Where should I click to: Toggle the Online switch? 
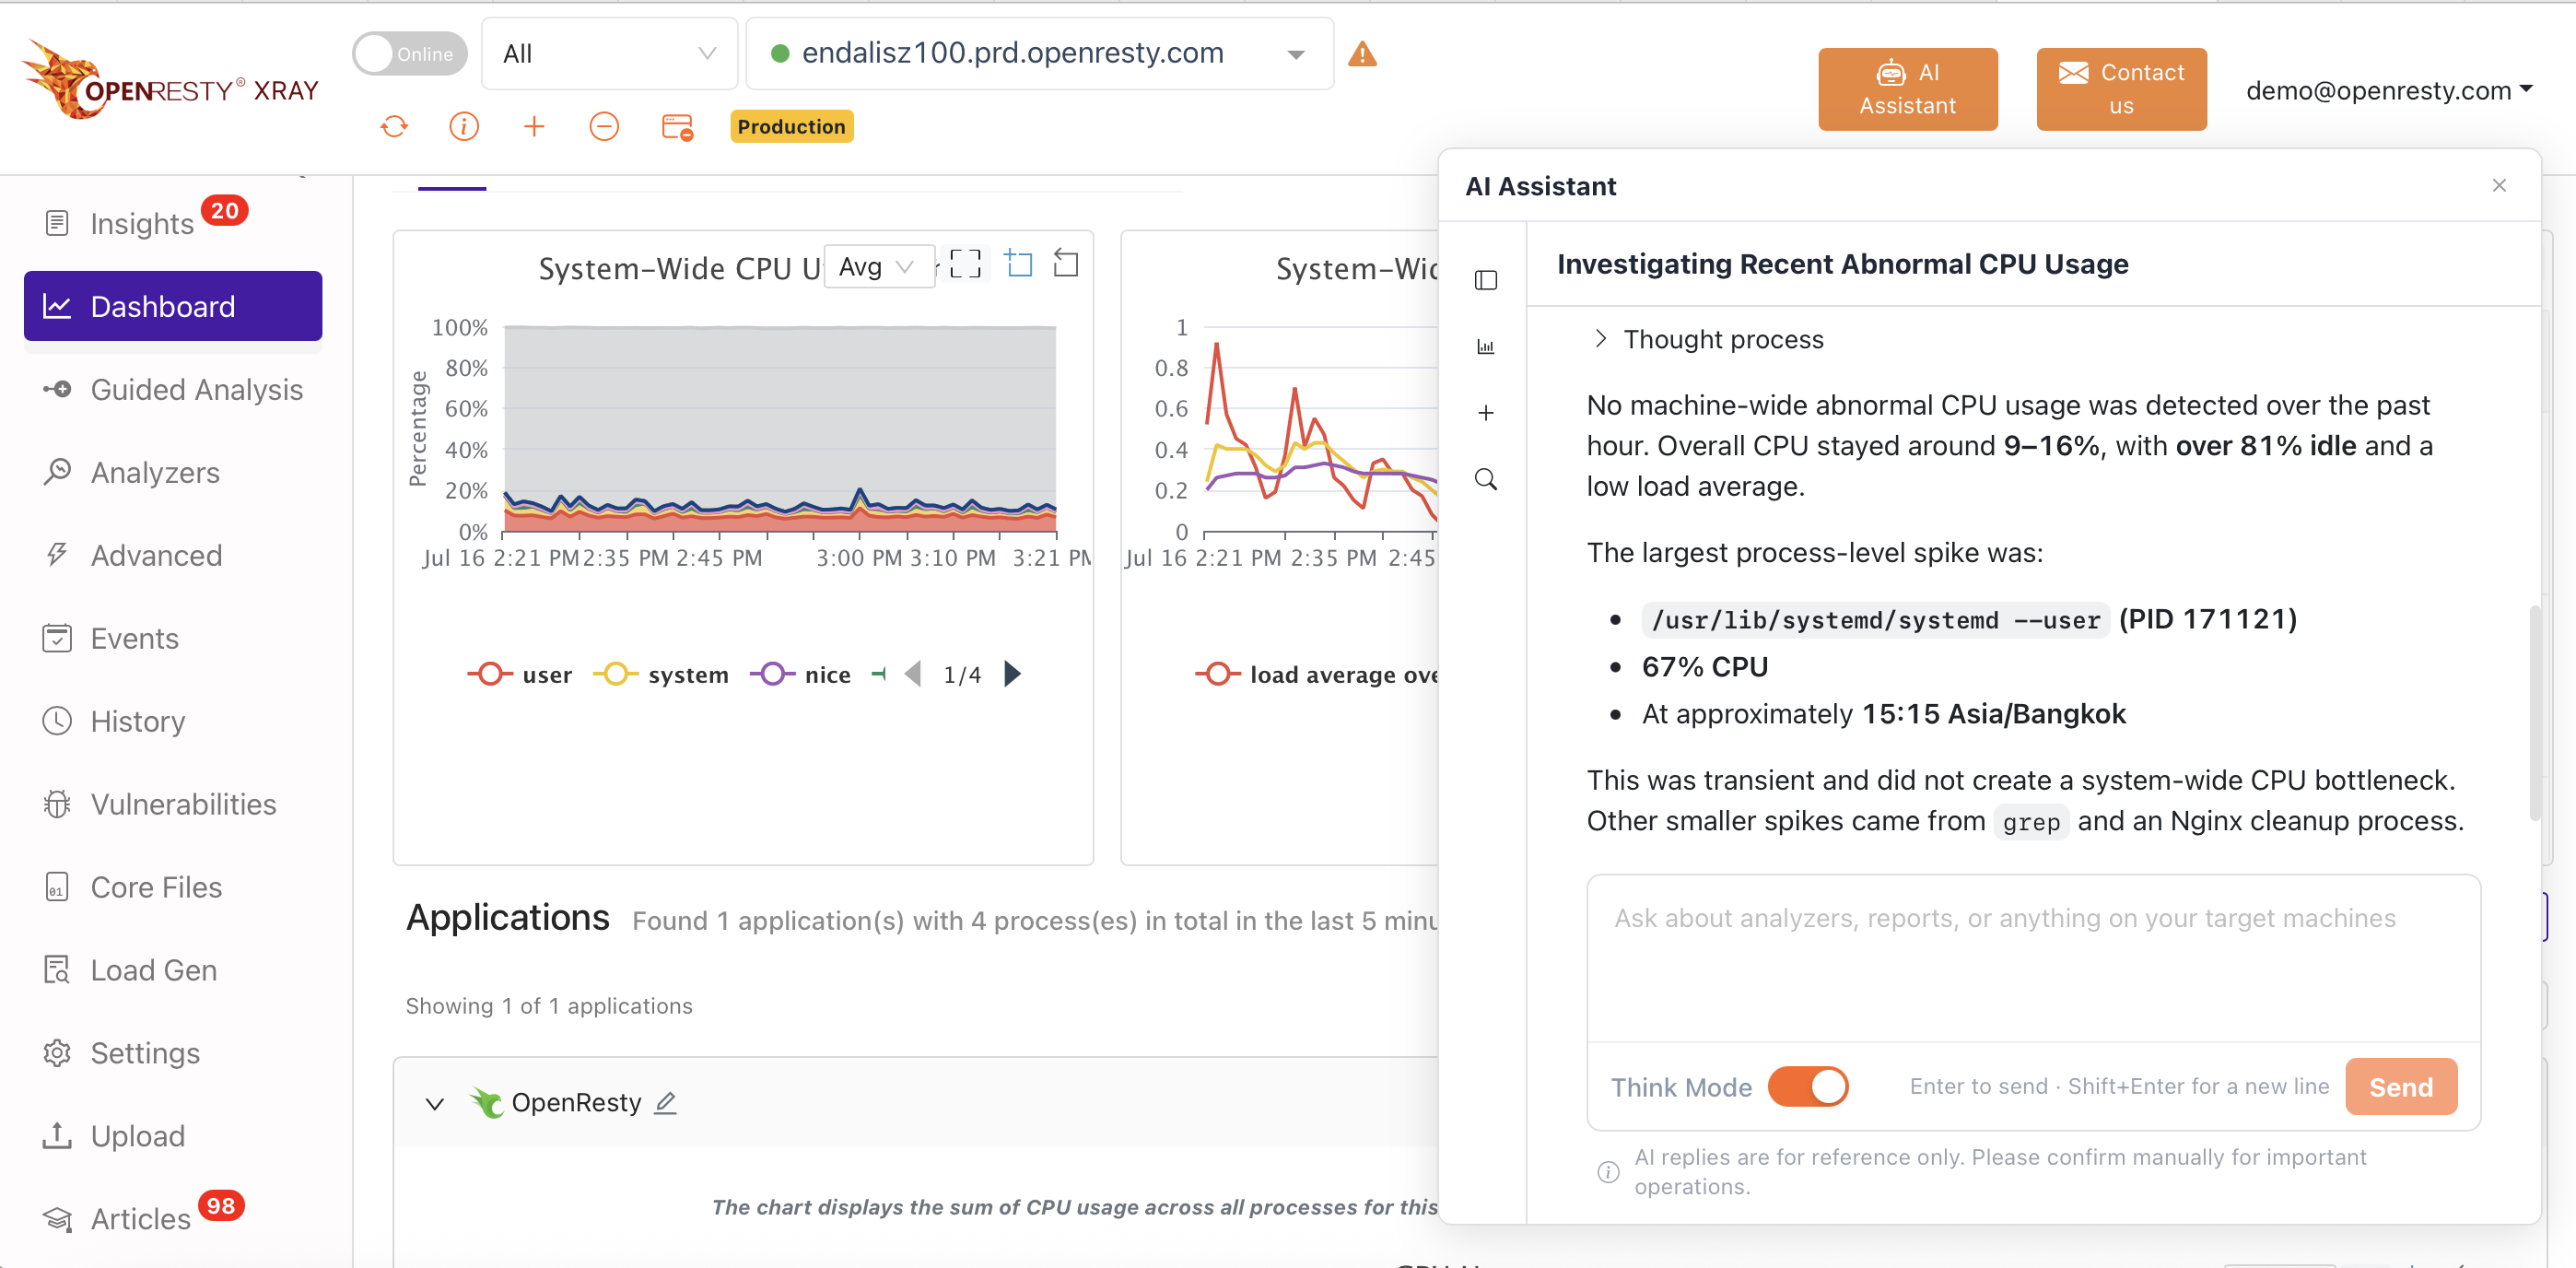[409, 54]
